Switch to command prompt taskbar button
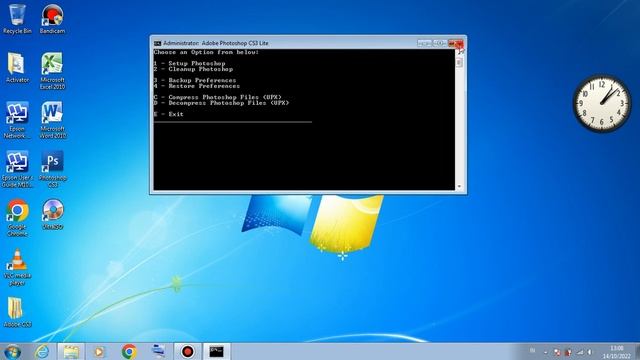 (x=216, y=352)
